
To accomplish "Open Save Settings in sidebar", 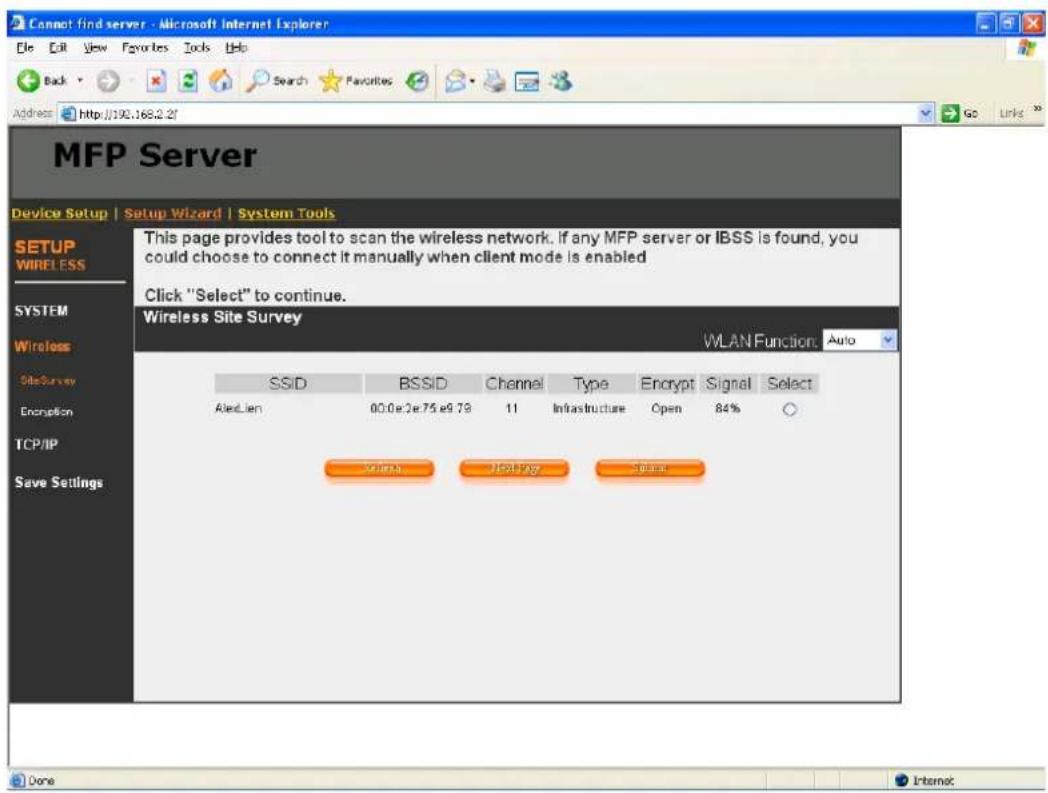I will coord(59,482).
